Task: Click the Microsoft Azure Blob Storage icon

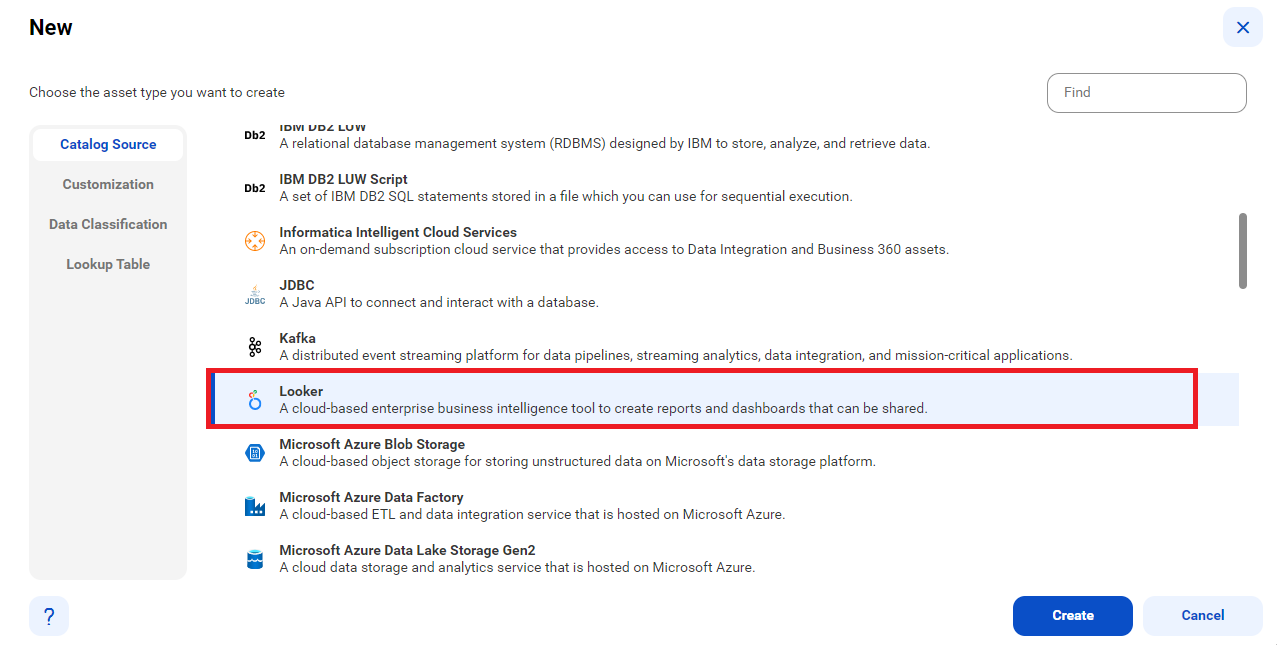Action: 255,453
